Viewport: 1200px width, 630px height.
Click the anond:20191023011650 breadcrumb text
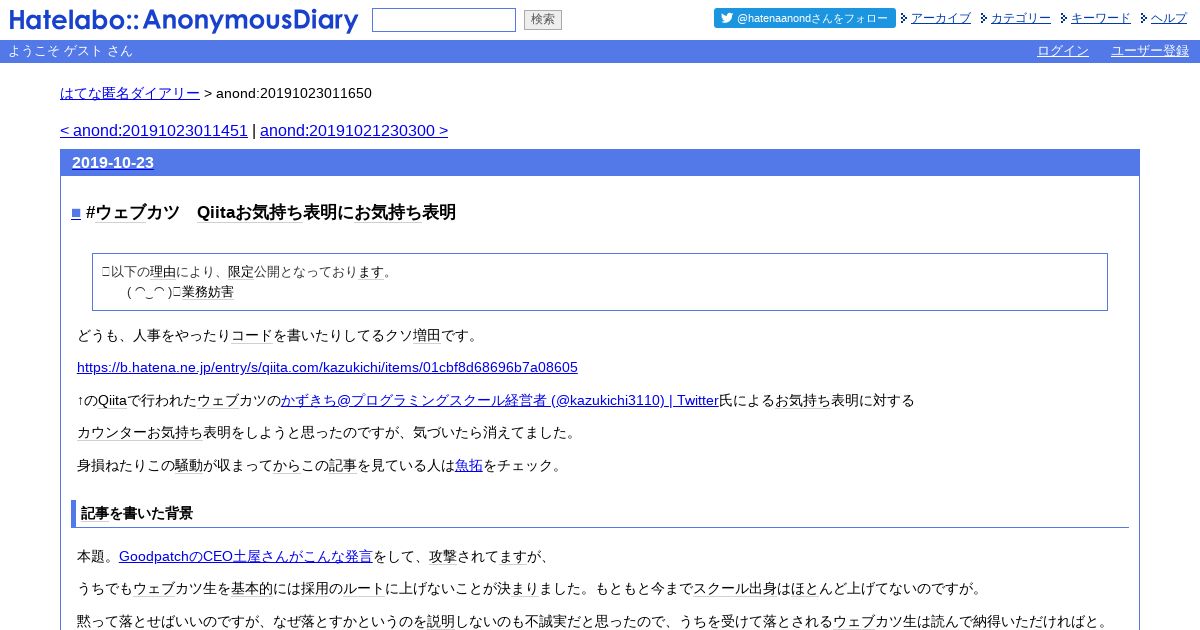point(294,93)
